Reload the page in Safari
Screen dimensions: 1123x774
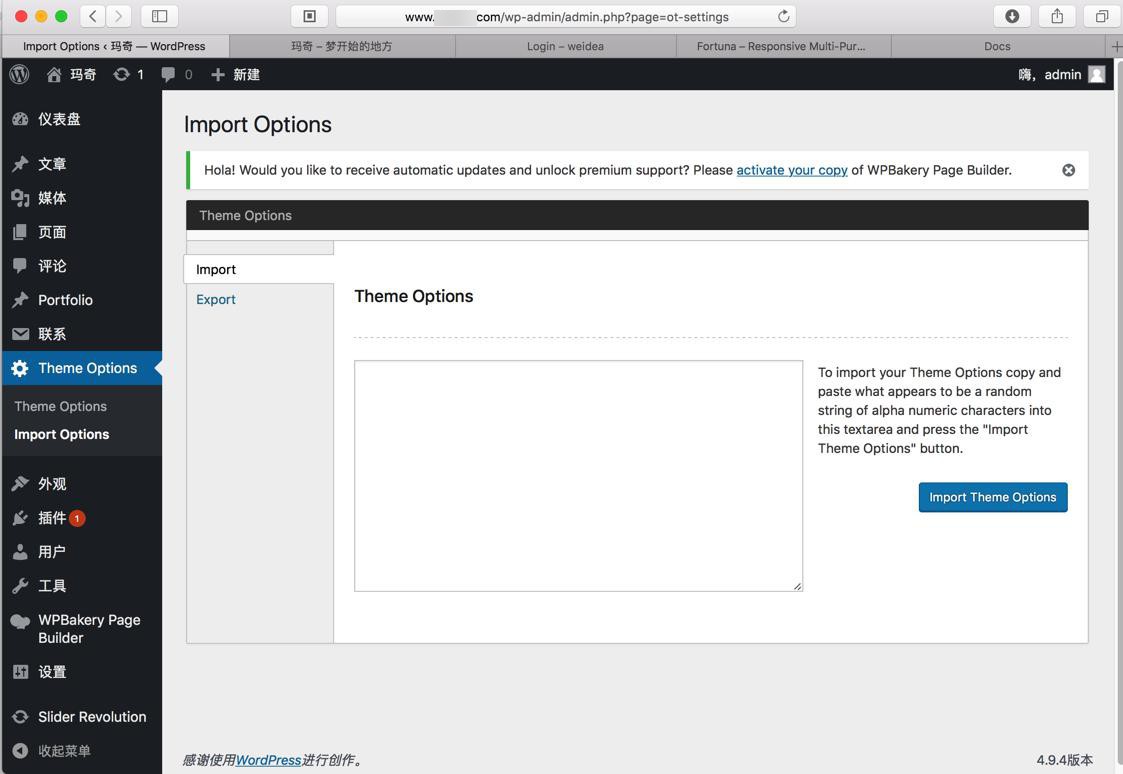pos(784,16)
